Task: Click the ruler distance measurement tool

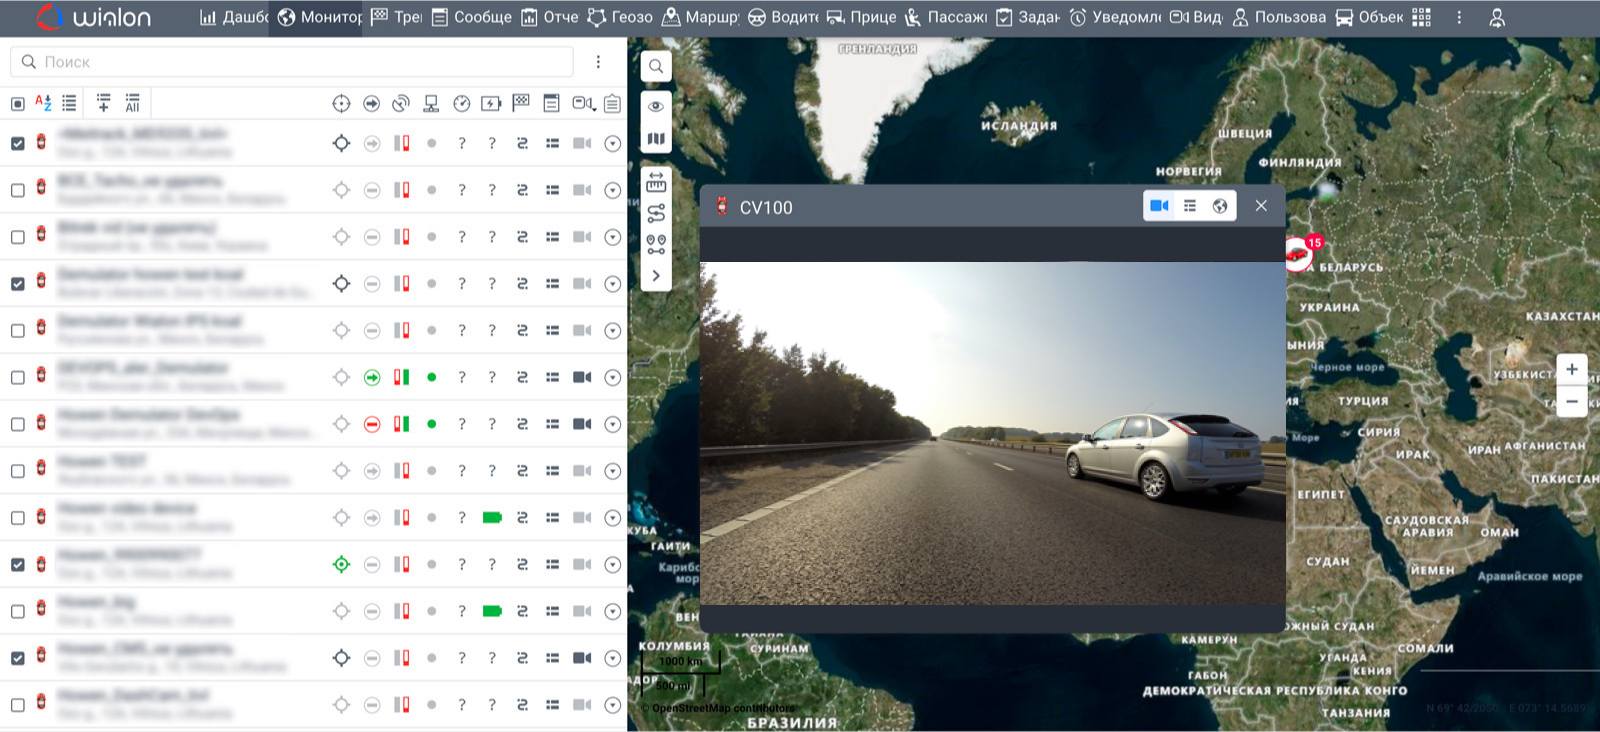Action: 656,183
